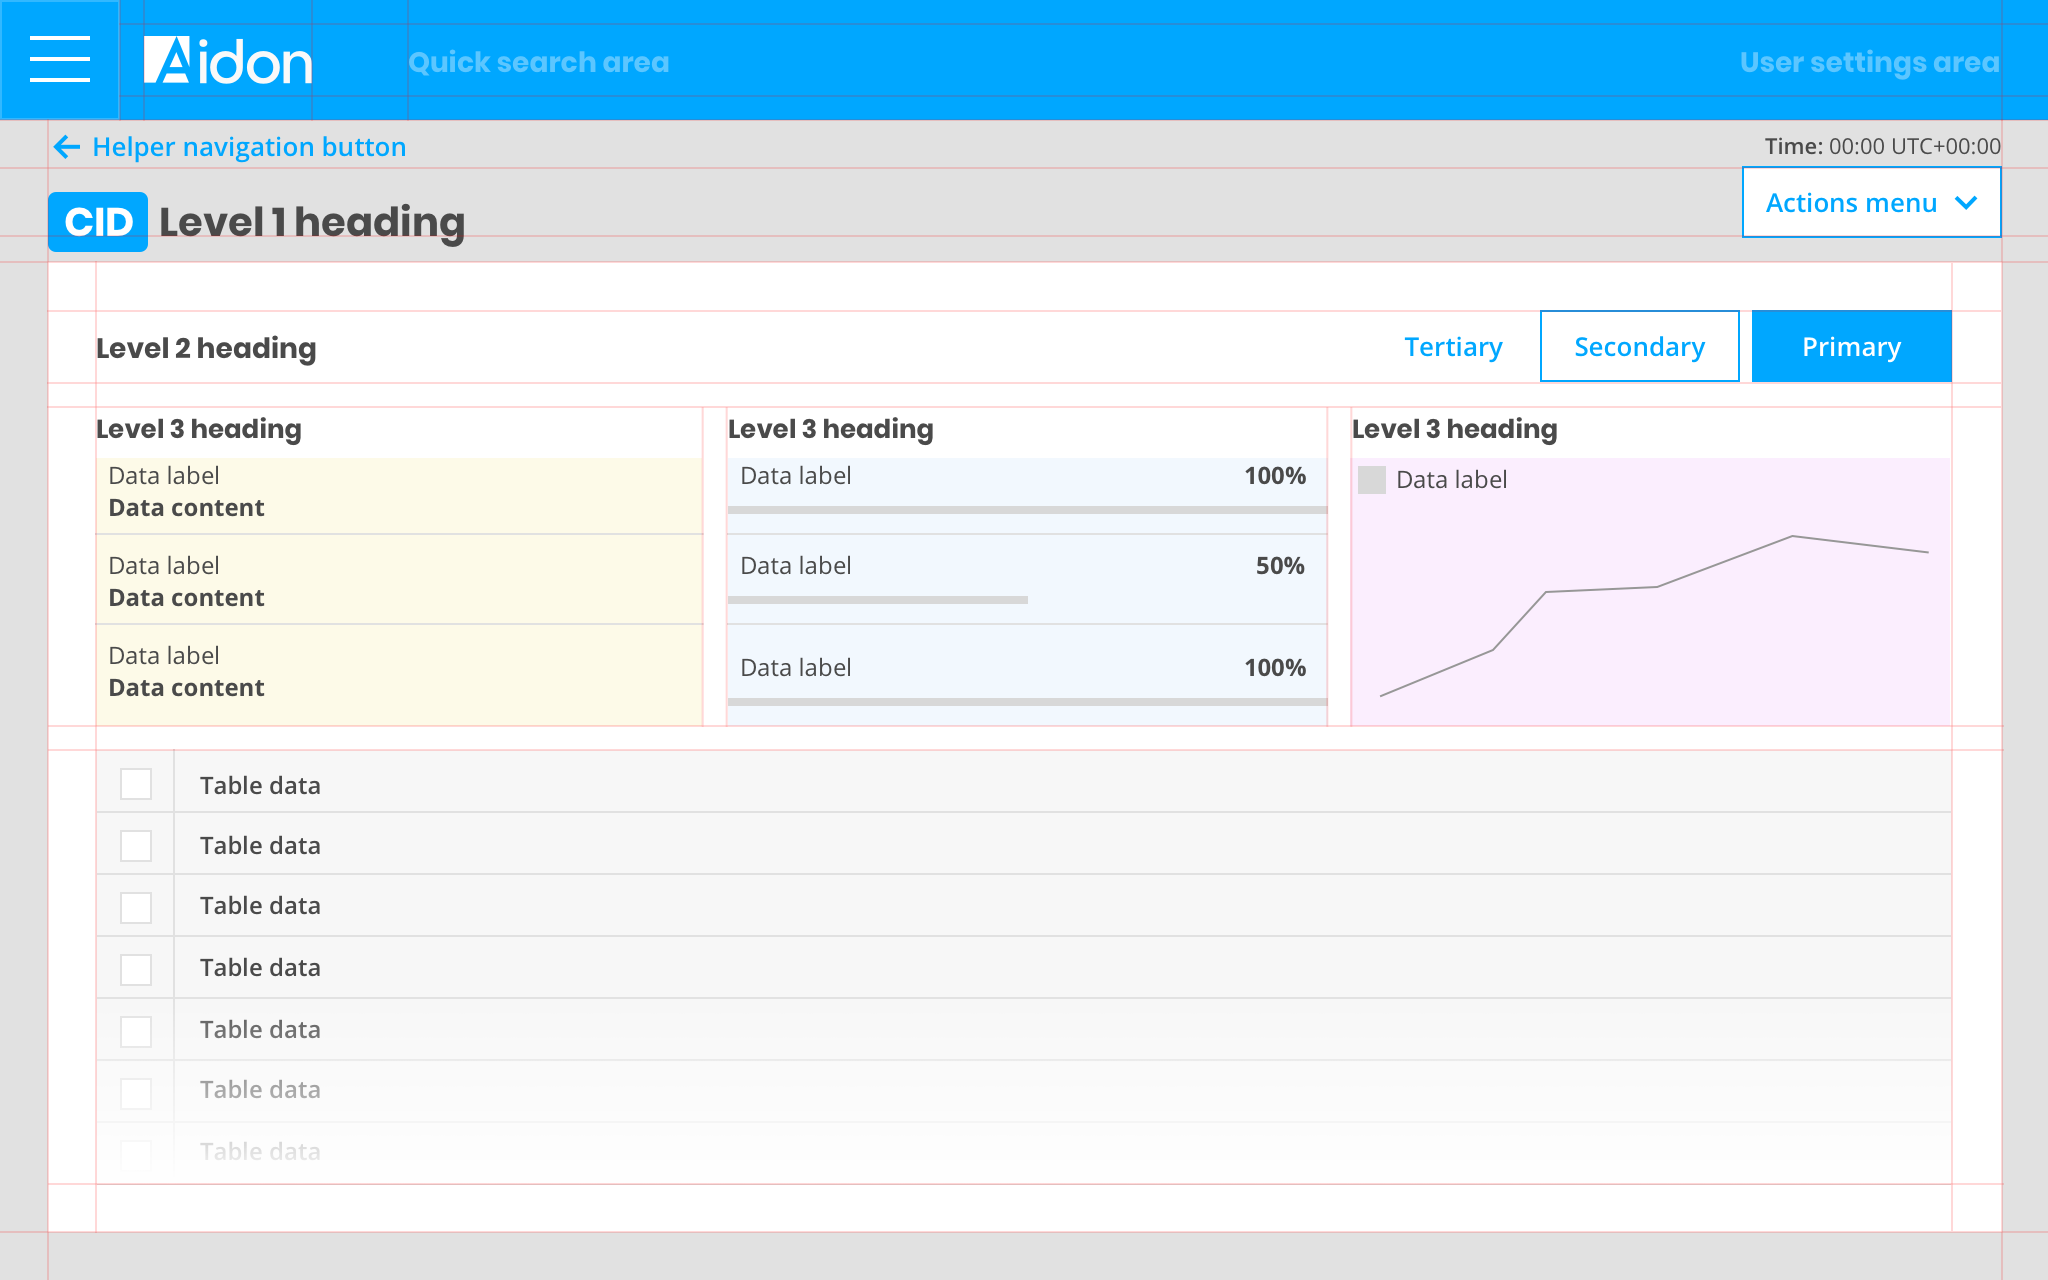Open the User settings area
Viewport: 2048px width, 1280px height.
1868,62
